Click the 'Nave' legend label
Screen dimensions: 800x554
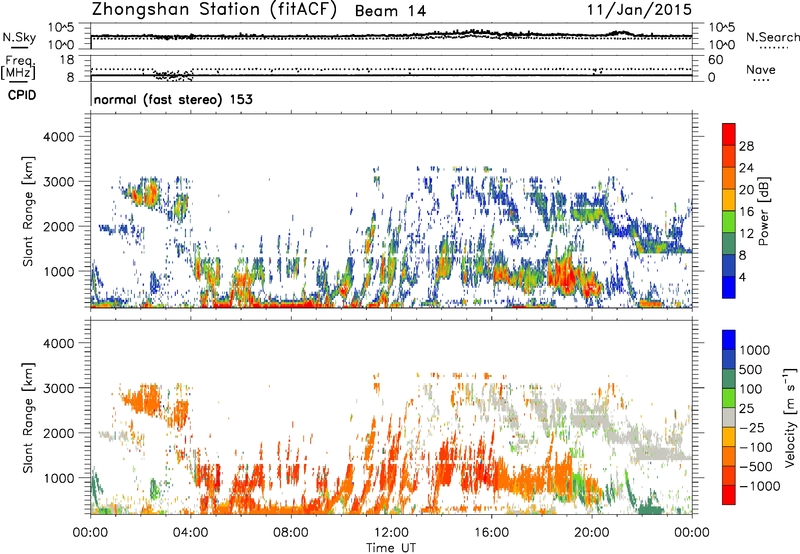(x=761, y=70)
